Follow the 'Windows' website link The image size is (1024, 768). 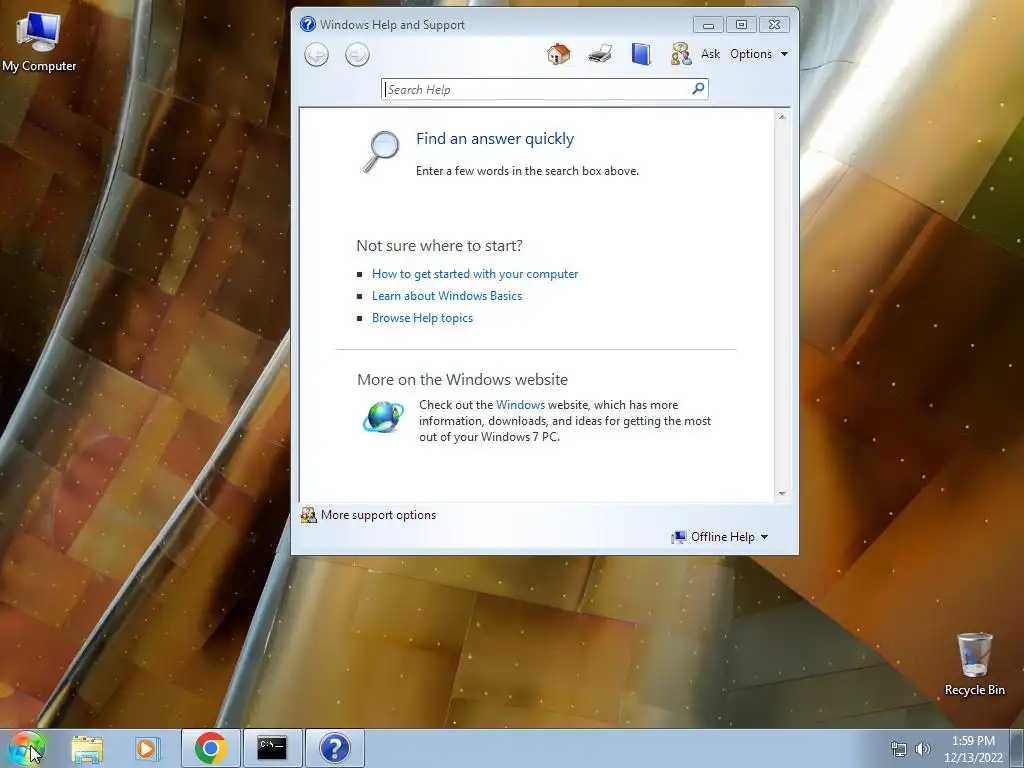pyautogui.click(x=520, y=405)
